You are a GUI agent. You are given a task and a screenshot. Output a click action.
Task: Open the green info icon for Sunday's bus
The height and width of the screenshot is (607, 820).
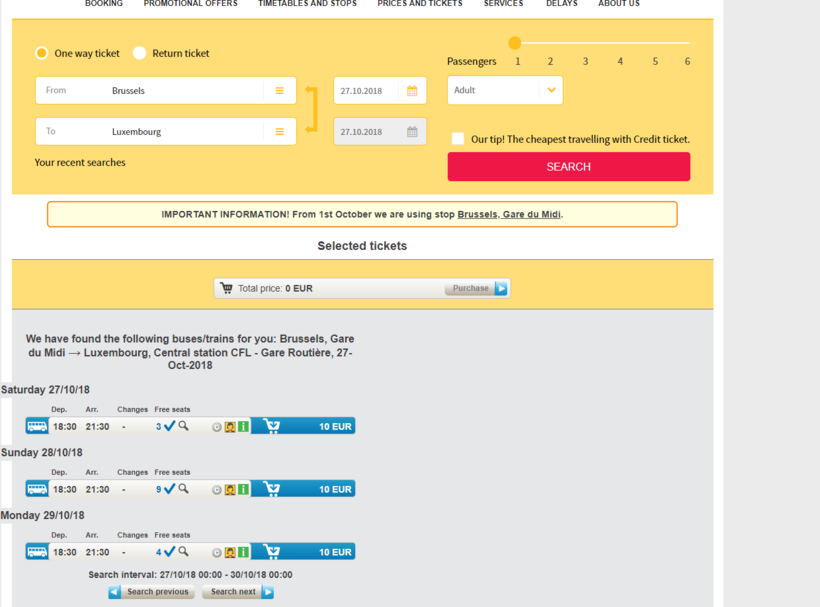(243, 490)
